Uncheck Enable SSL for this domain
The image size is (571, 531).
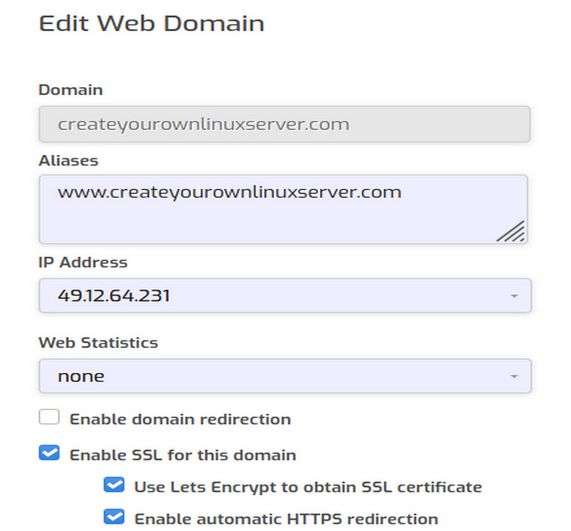(49, 453)
